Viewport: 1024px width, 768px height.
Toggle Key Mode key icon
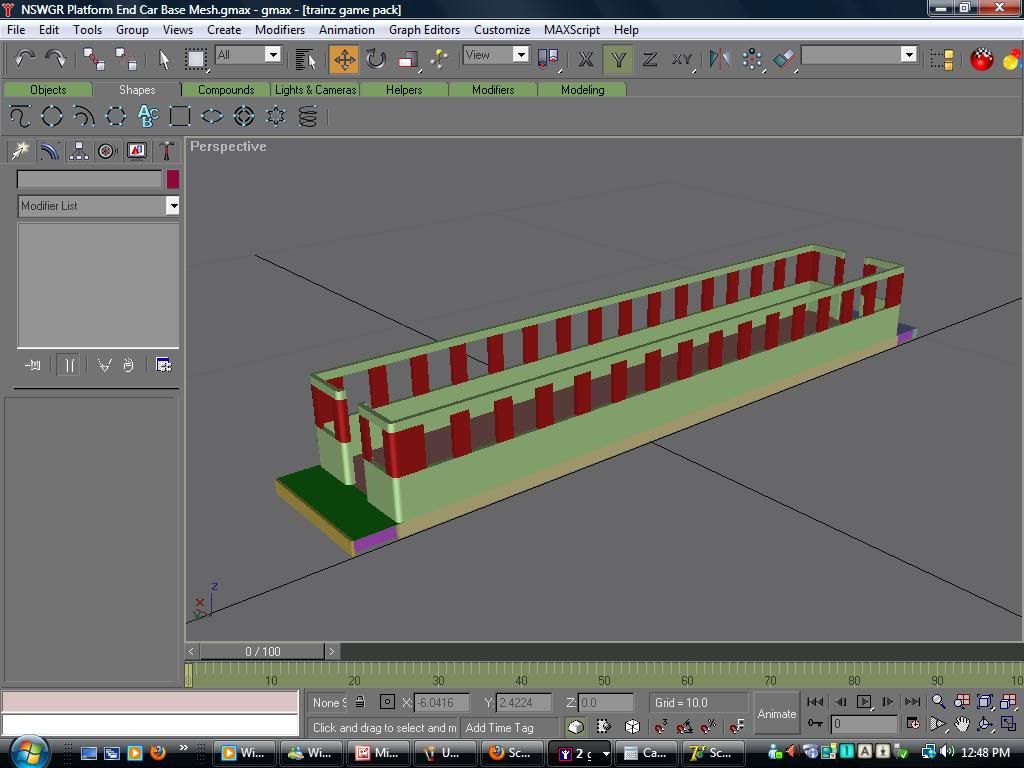coord(815,724)
